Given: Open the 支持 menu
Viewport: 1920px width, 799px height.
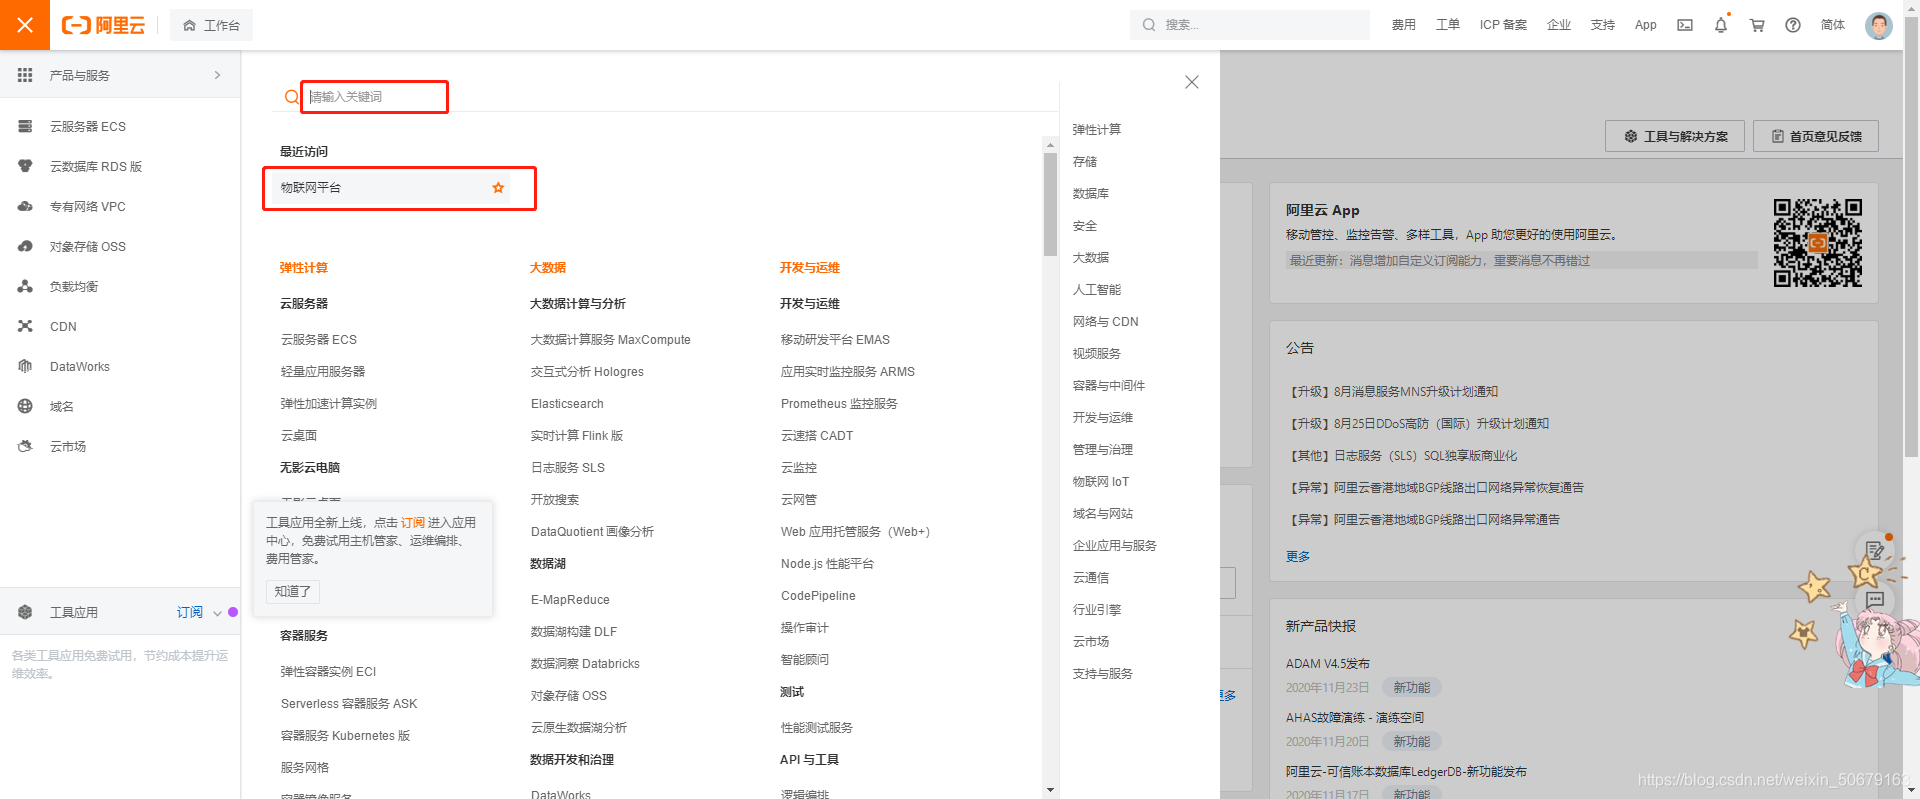Looking at the screenshot, I should tap(1603, 25).
